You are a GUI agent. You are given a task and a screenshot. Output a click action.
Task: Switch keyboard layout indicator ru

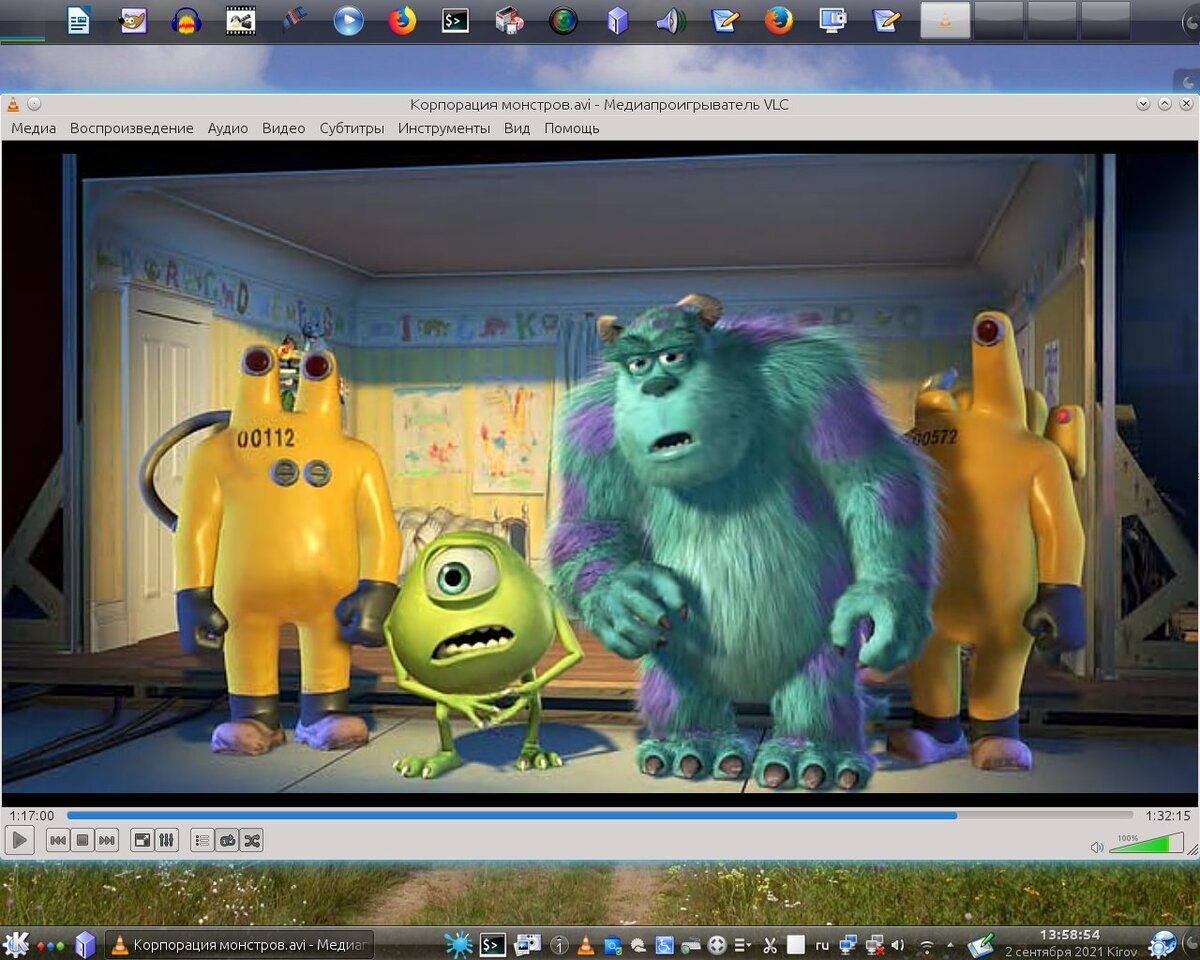pyautogui.click(x=822, y=945)
